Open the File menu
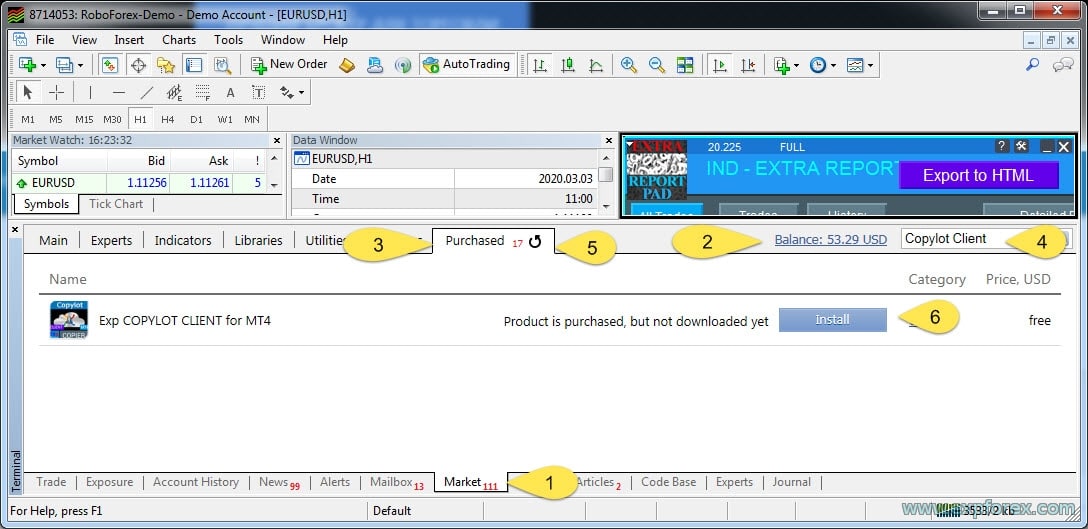Viewport: 1088px width, 529px height. [45, 40]
